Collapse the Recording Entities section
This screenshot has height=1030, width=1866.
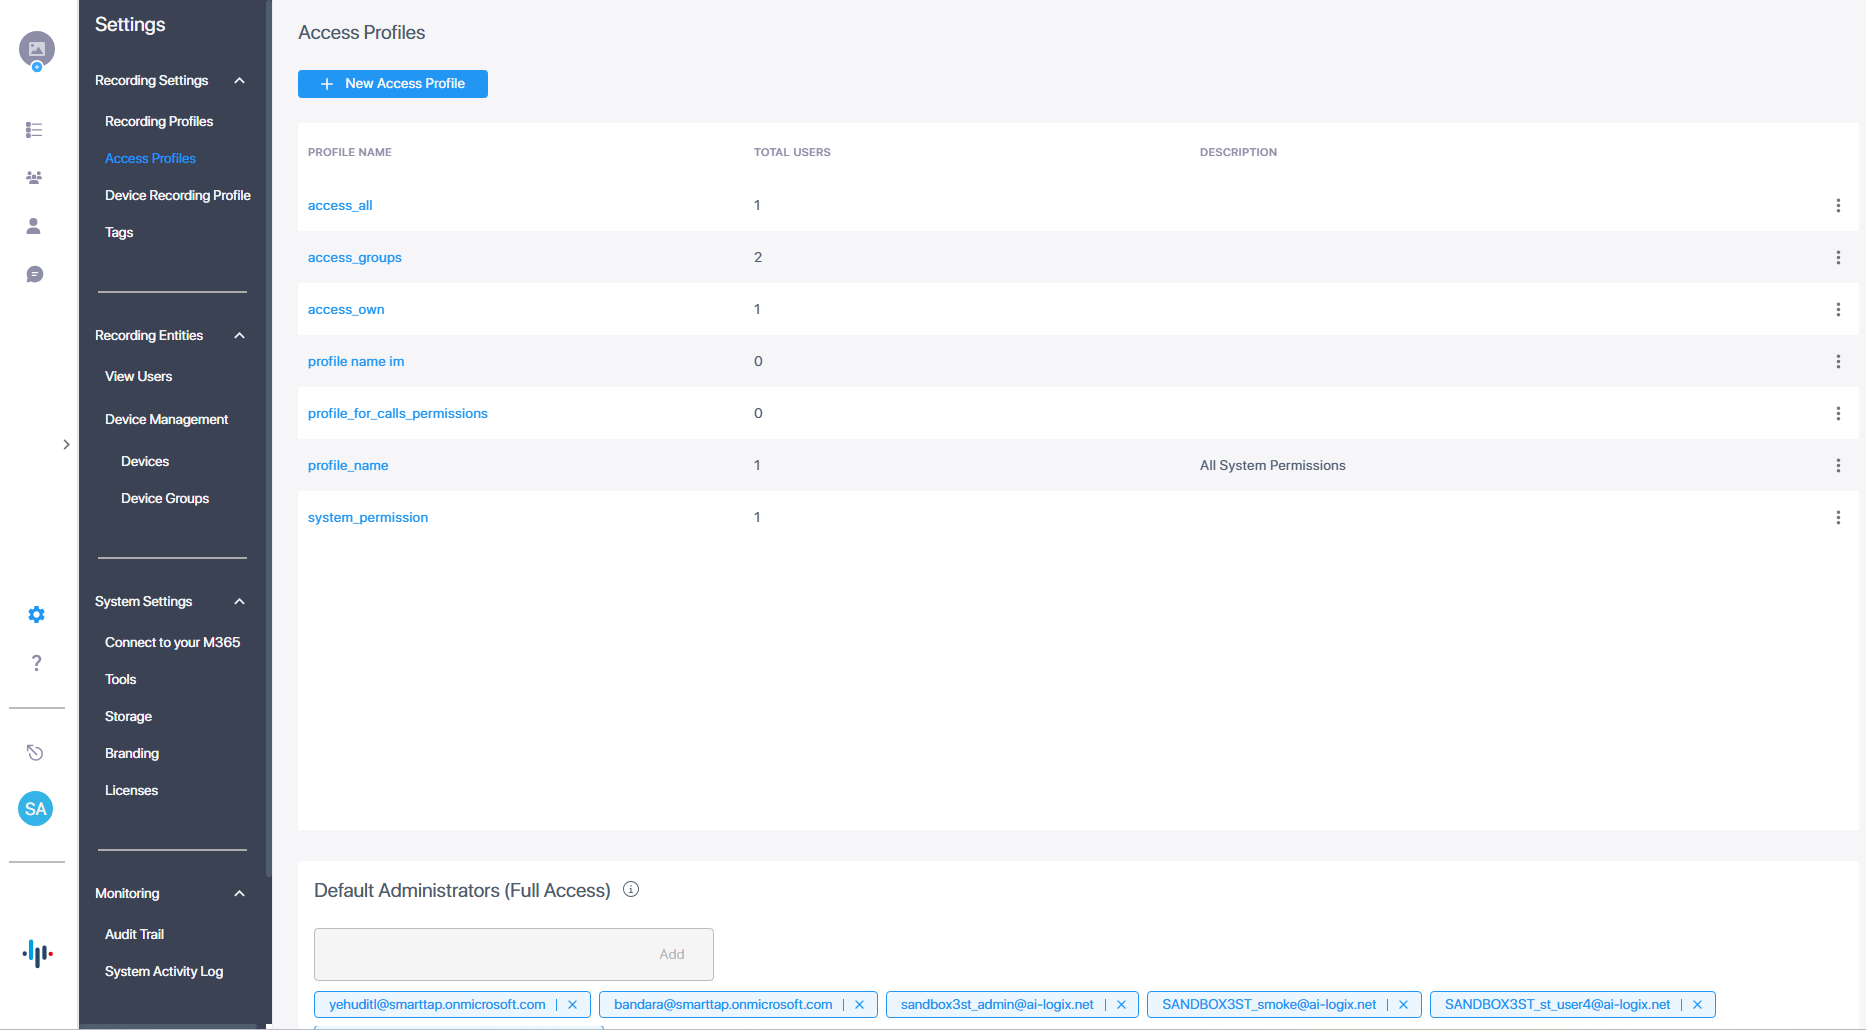pyautogui.click(x=240, y=336)
